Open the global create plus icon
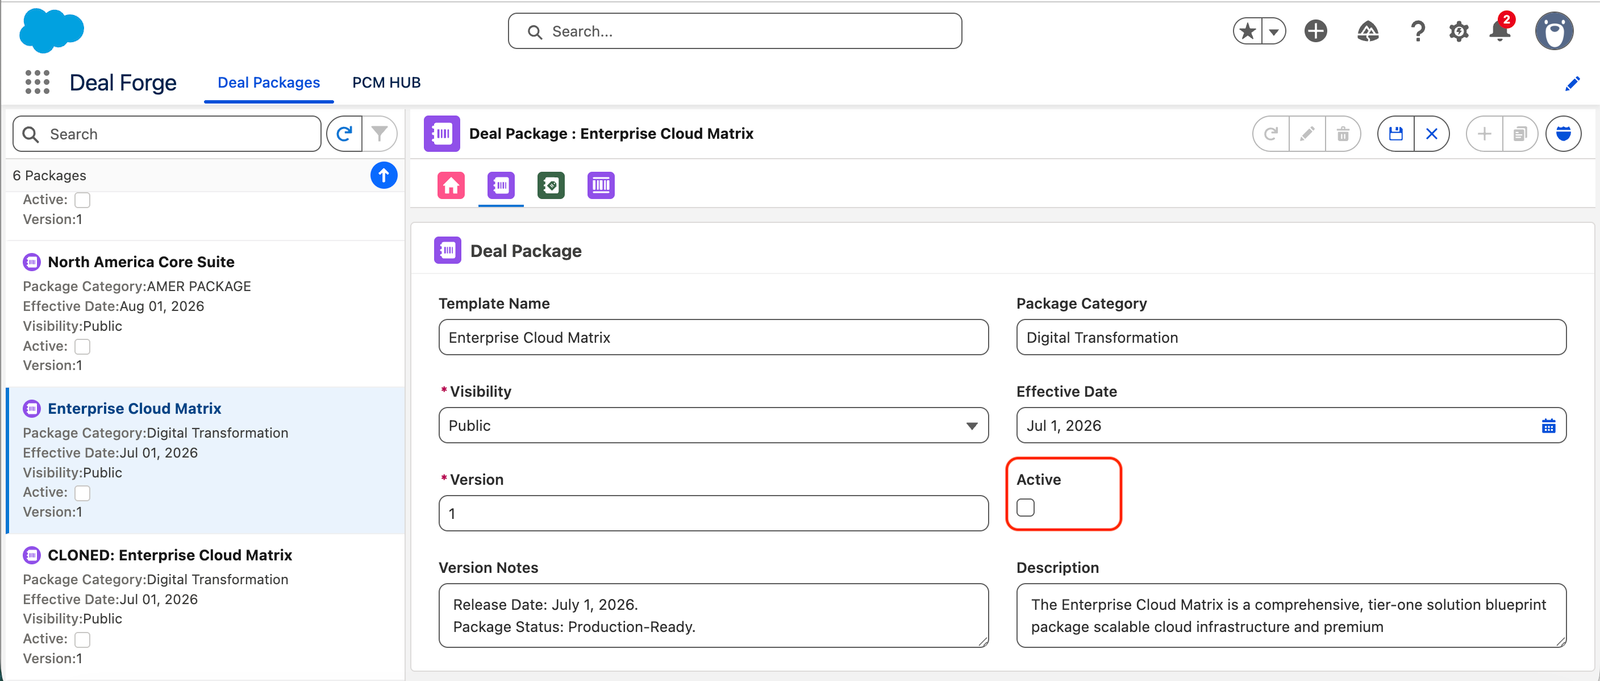Screen dimensions: 1600x681 tap(1316, 31)
